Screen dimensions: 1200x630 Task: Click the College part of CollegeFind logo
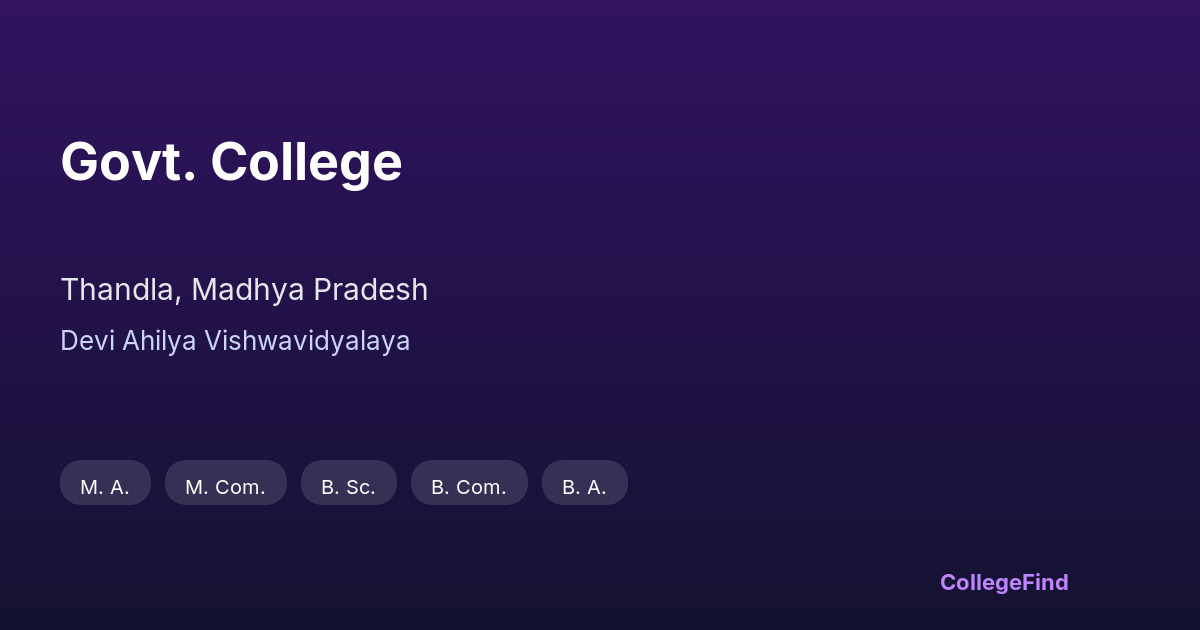point(982,582)
